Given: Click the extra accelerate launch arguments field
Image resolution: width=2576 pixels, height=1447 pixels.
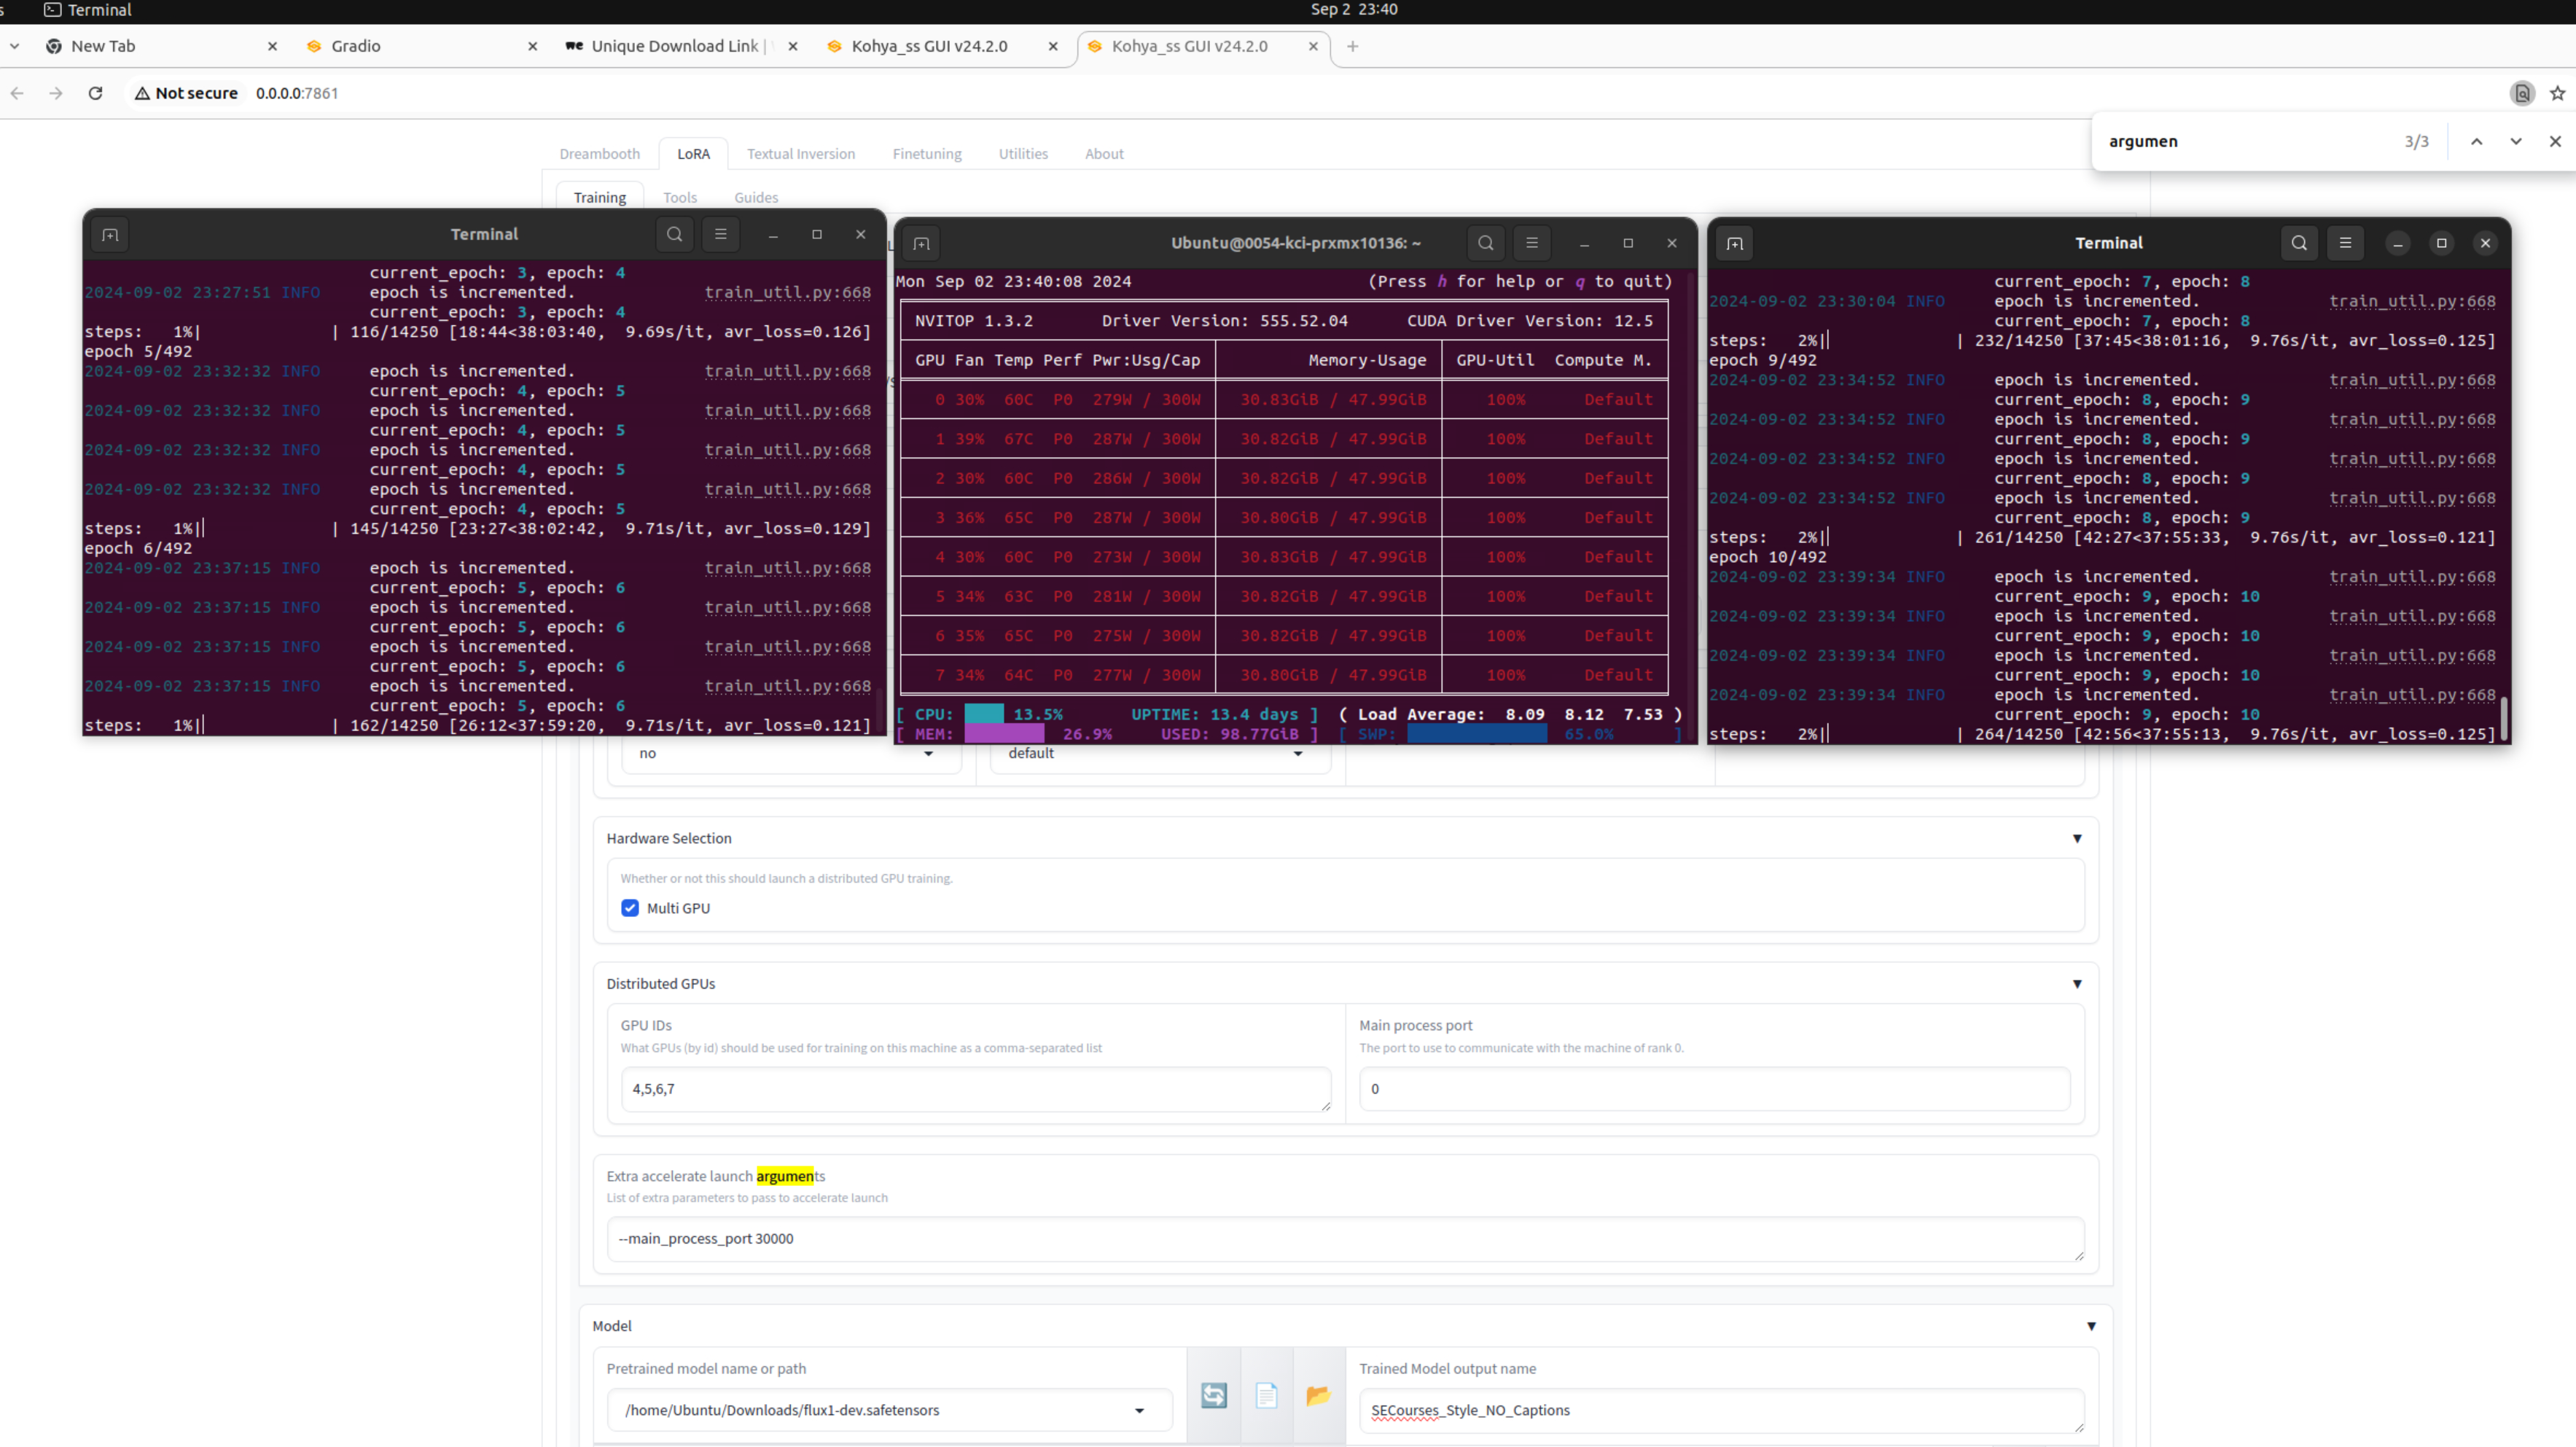Looking at the screenshot, I should click(1345, 1238).
